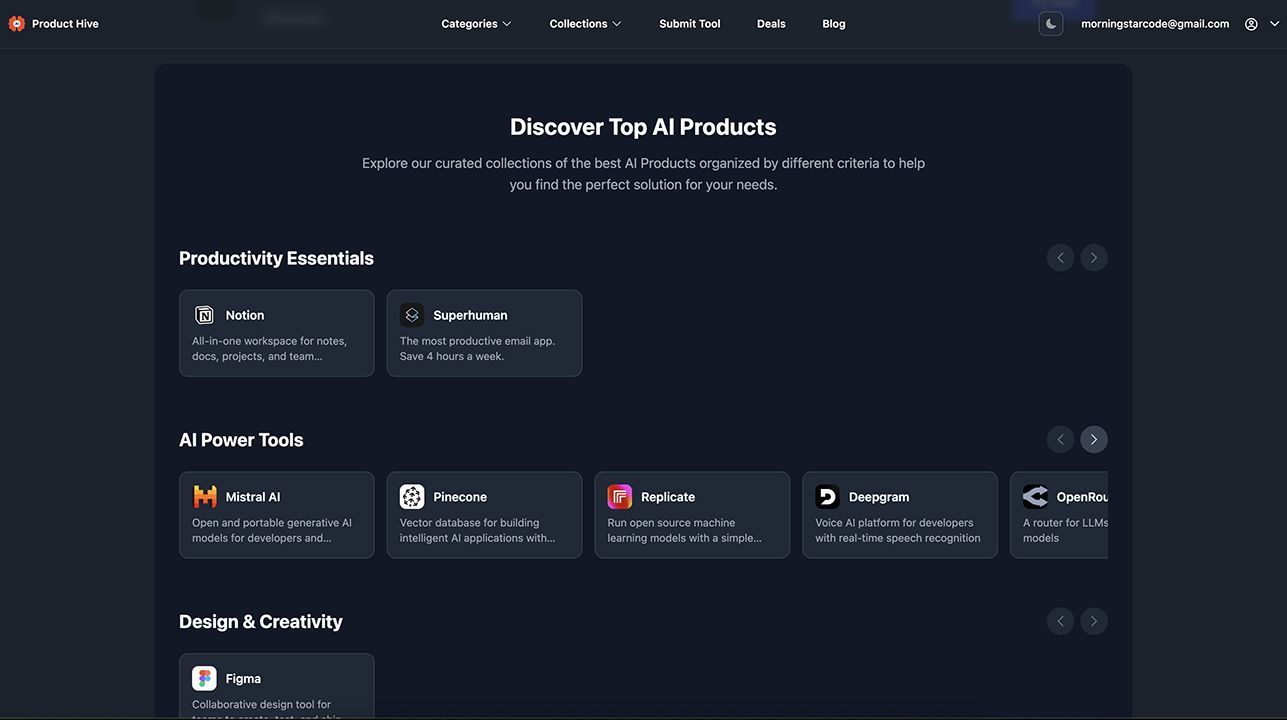The width and height of the screenshot is (1287, 720).
Task: Open the Blog page
Action: tap(834, 24)
